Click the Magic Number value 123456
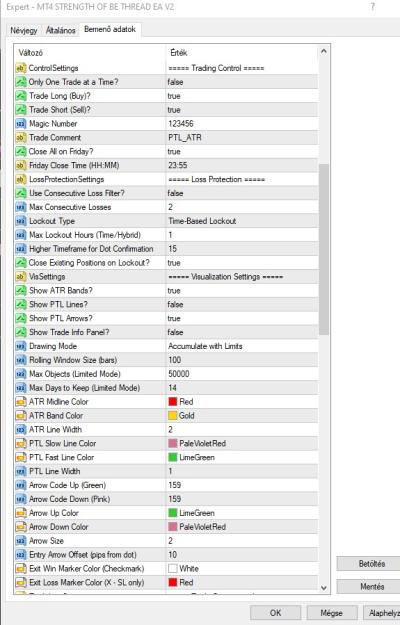Viewport: 400px width, 625px height. click(x=181, y=124)
